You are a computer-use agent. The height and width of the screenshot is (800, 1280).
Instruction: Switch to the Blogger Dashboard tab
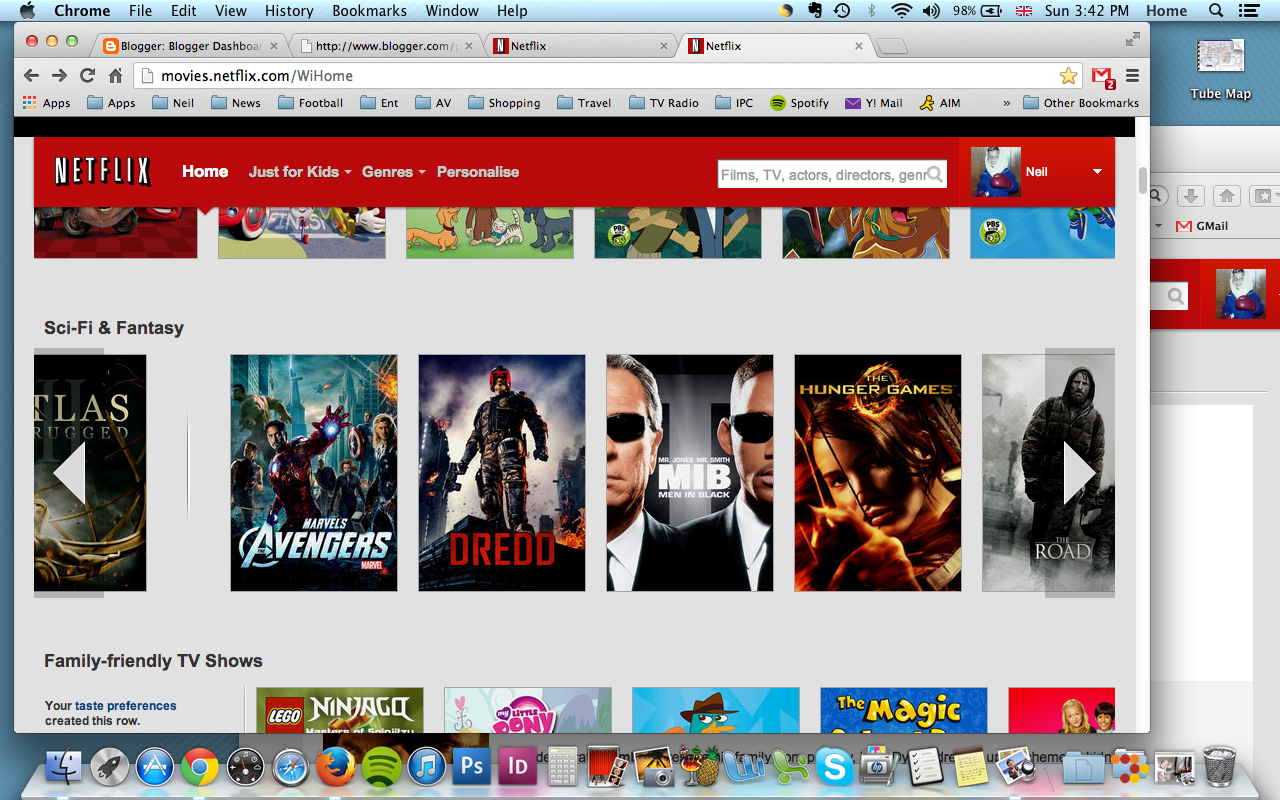(x=191, y=46)
